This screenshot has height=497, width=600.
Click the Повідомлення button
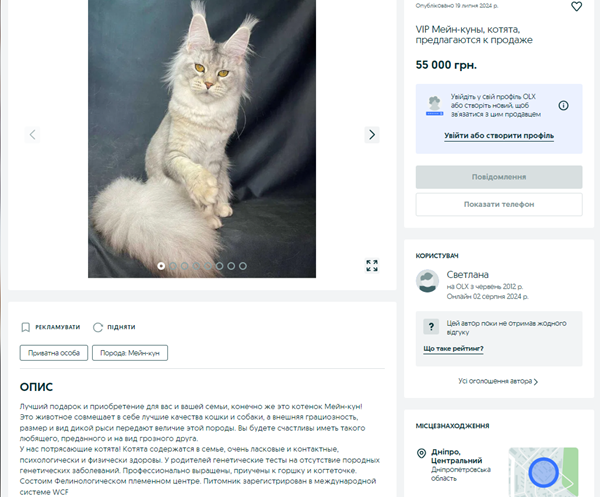click(499, 177)
